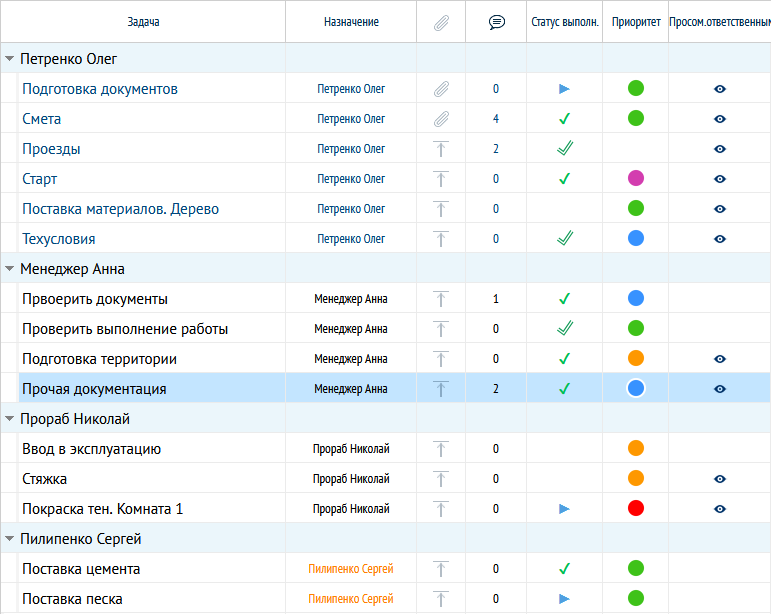Image resolution: width=771 pixels, height=614 pixels.
Task: Click the upload arrow in the Покраска тен. Комната 1 row
Action: point(441,509)
